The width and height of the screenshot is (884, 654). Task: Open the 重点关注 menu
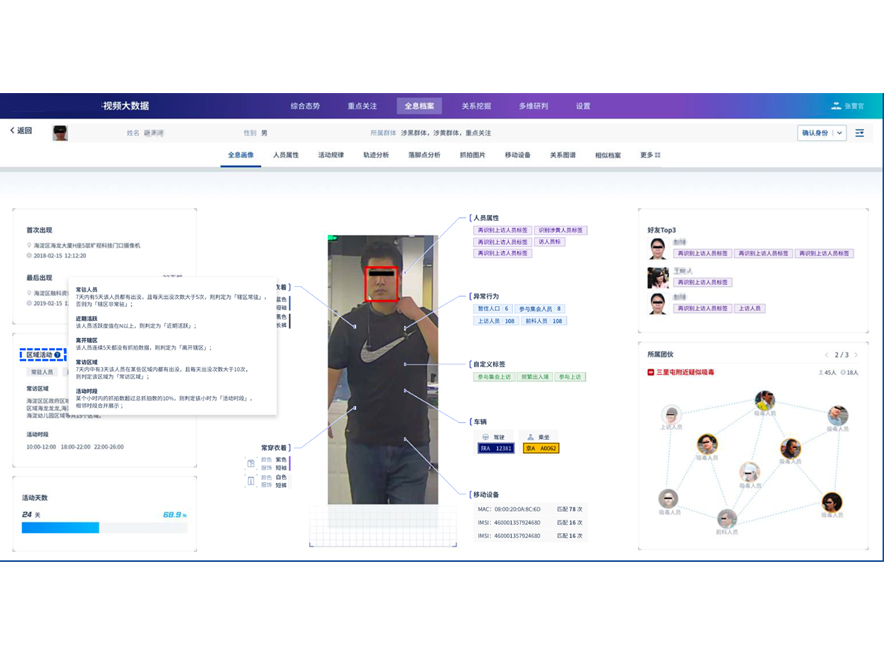pos(362,106)
